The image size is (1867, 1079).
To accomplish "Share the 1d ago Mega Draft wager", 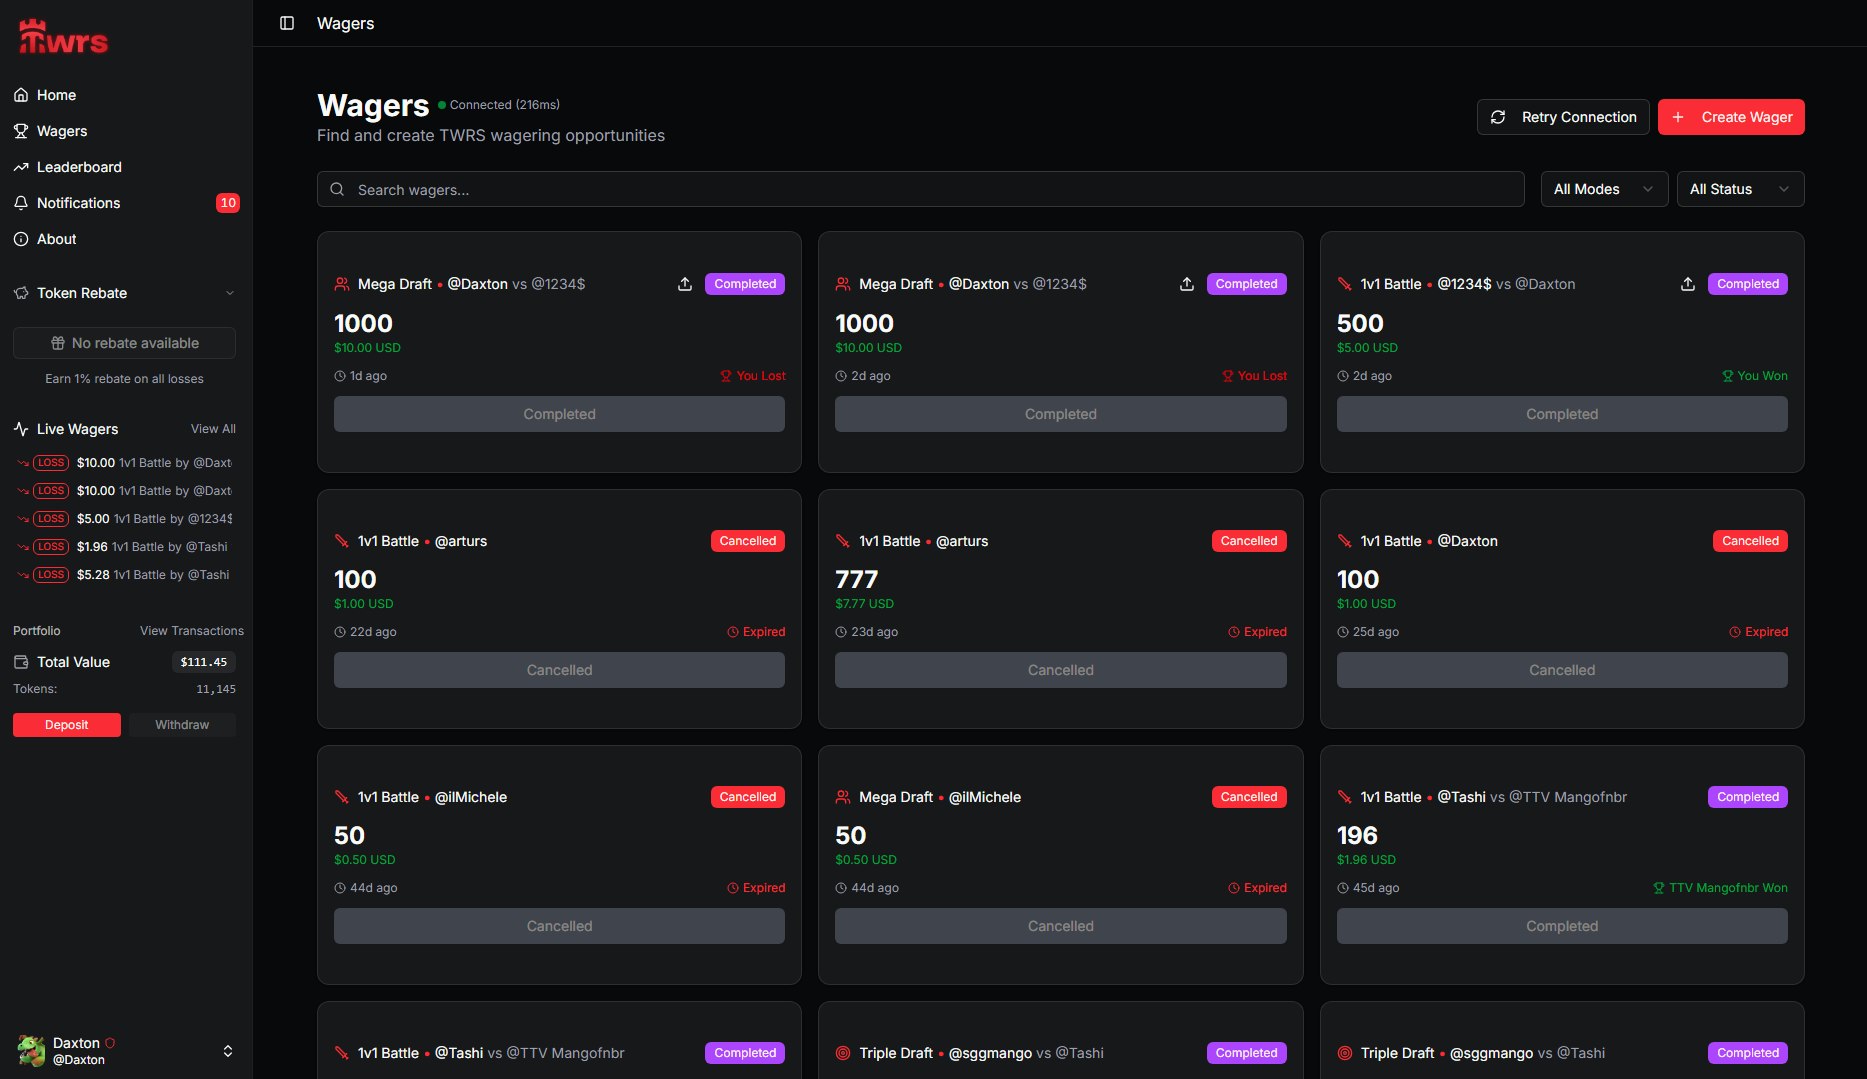I will pyautogui.click(x=685, y=284).
